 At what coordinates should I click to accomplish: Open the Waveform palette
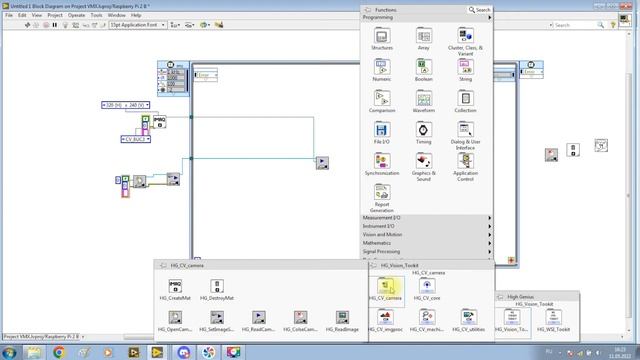coord(424,98)
